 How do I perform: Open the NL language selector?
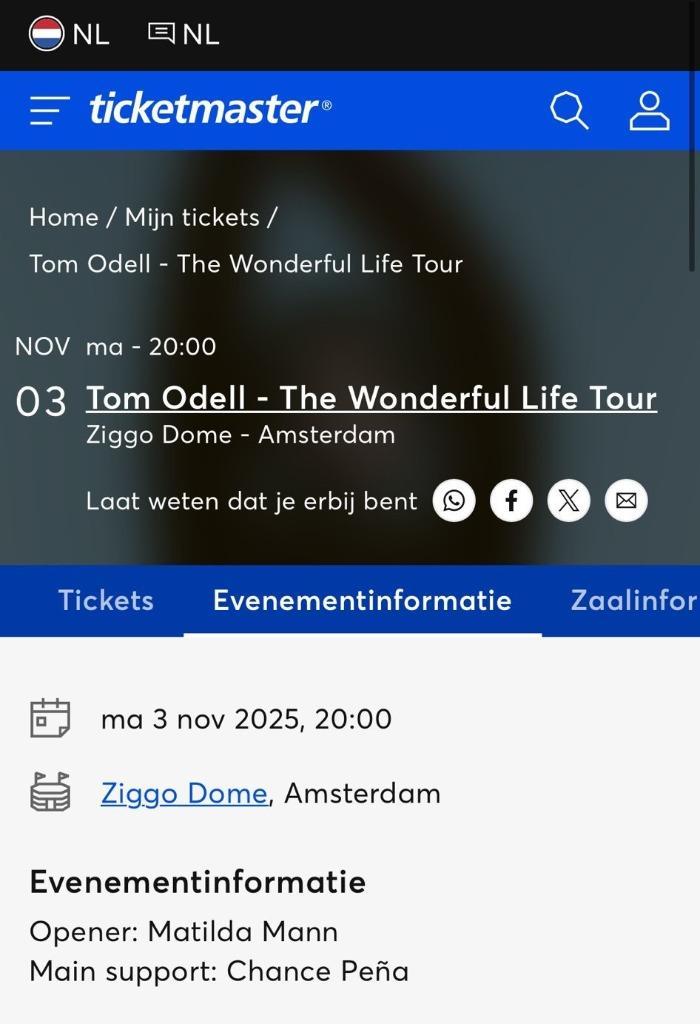pos(183,34)
